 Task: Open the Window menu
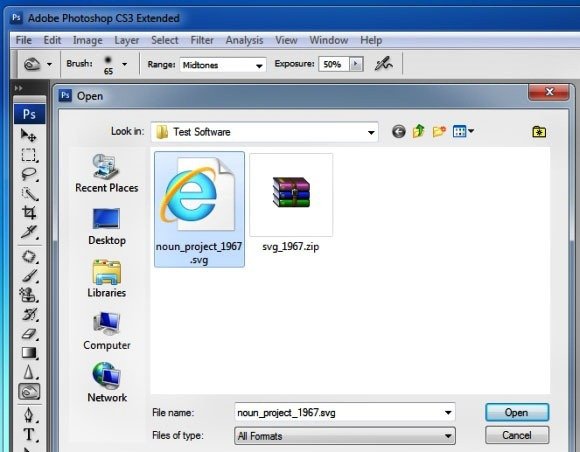[x=328, y=40]
